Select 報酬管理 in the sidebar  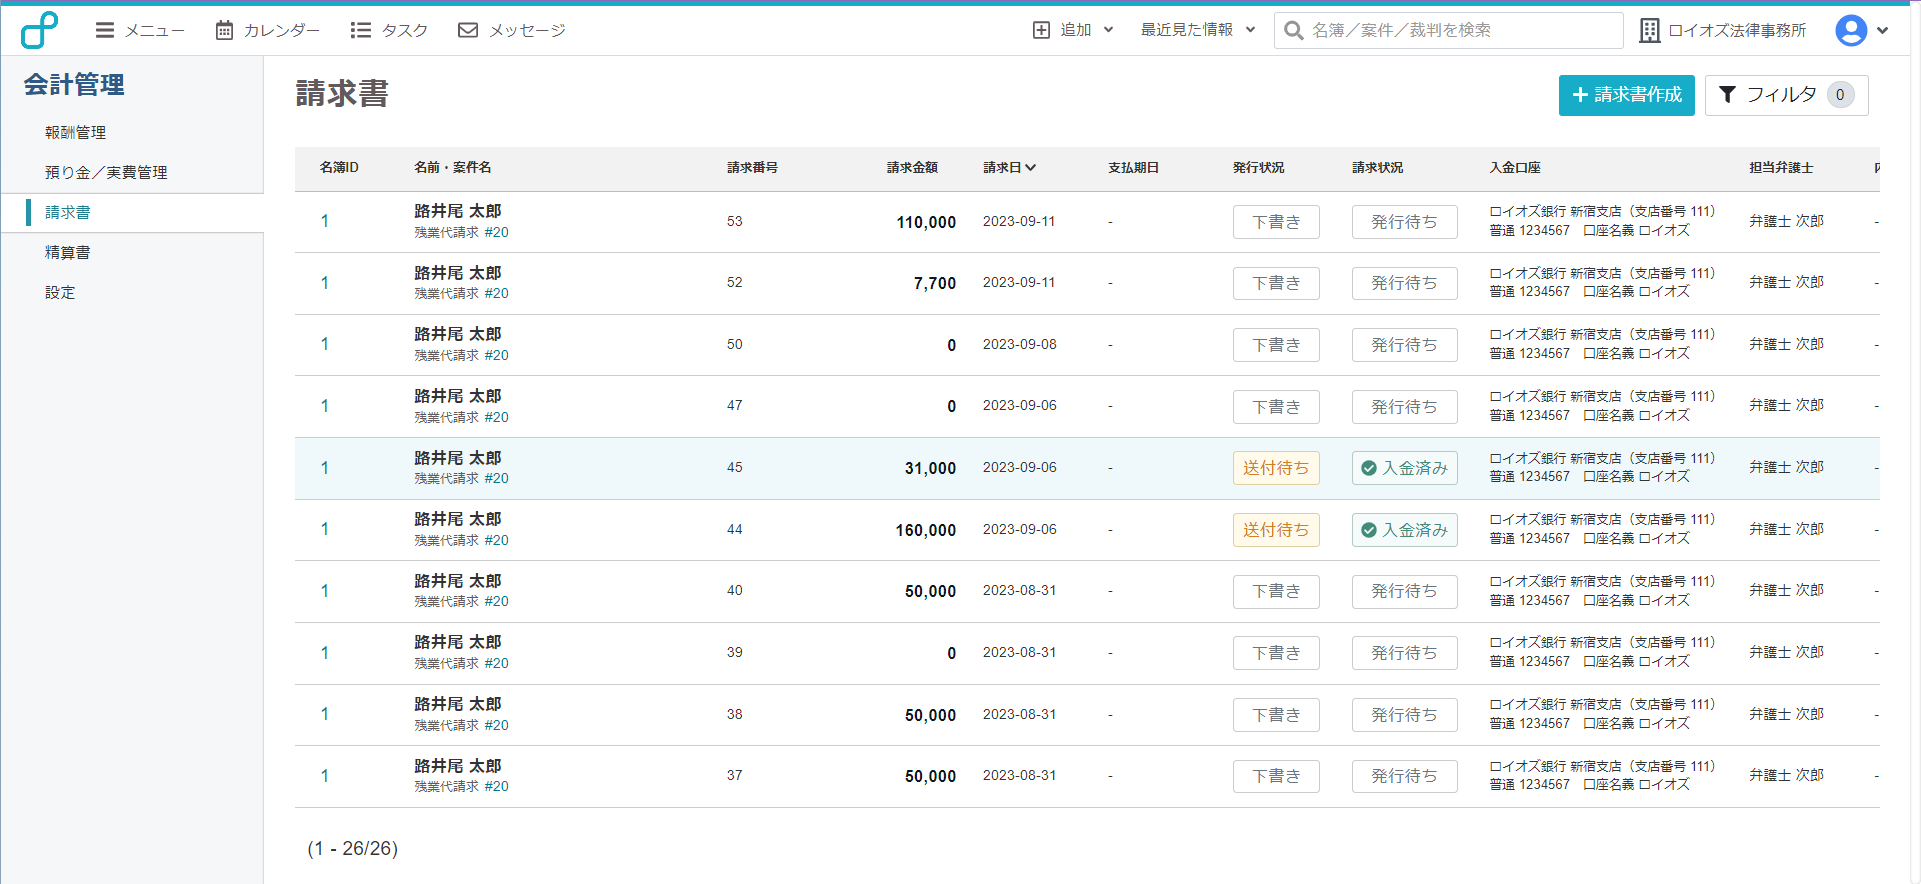coord(75,132)
